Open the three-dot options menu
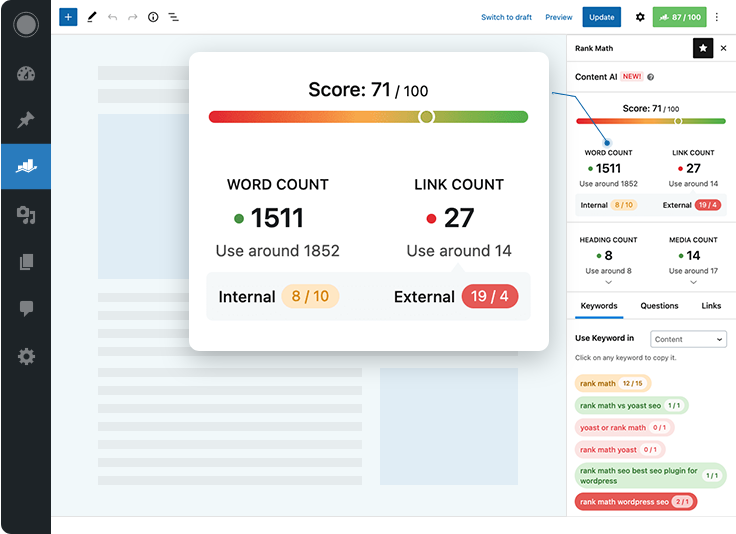 (x=716, y=17)
